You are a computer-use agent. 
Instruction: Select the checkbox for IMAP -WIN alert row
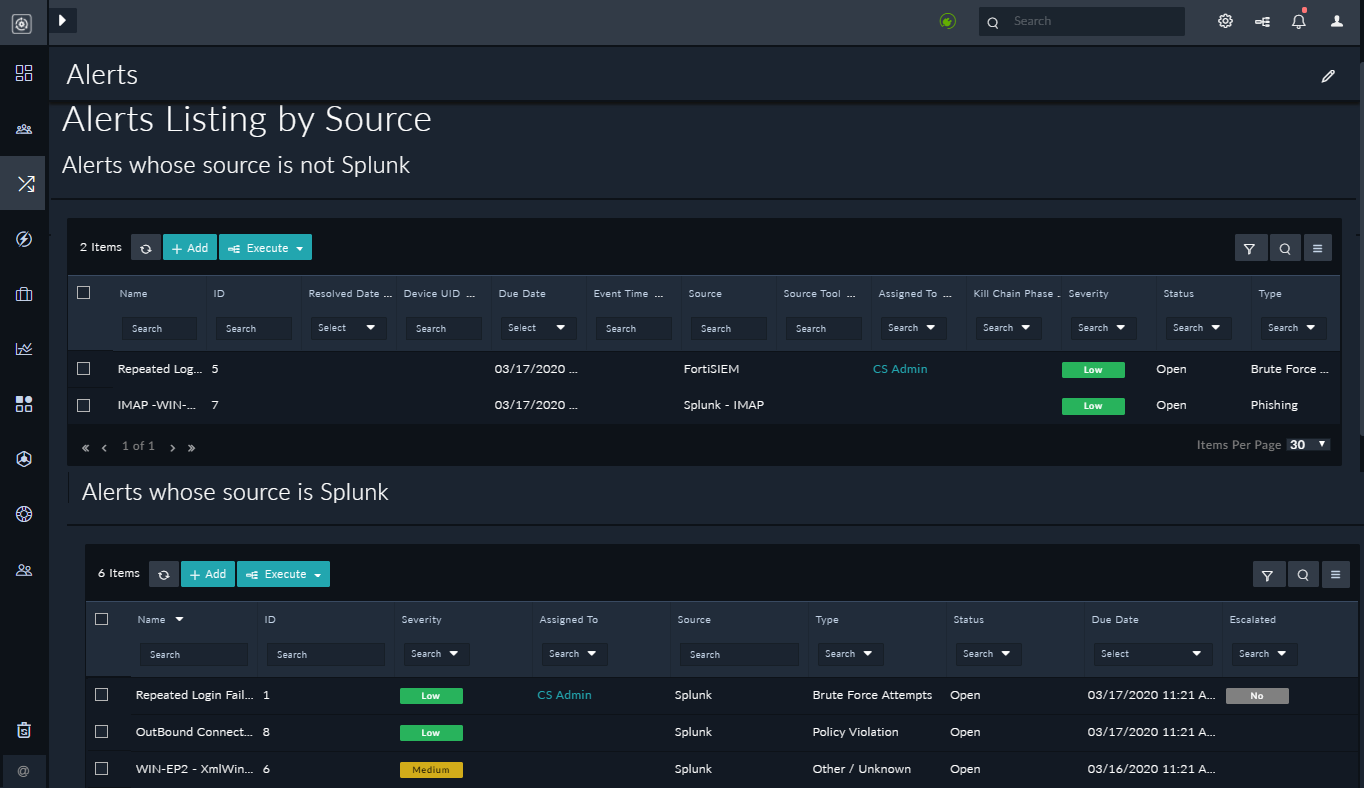84,405
